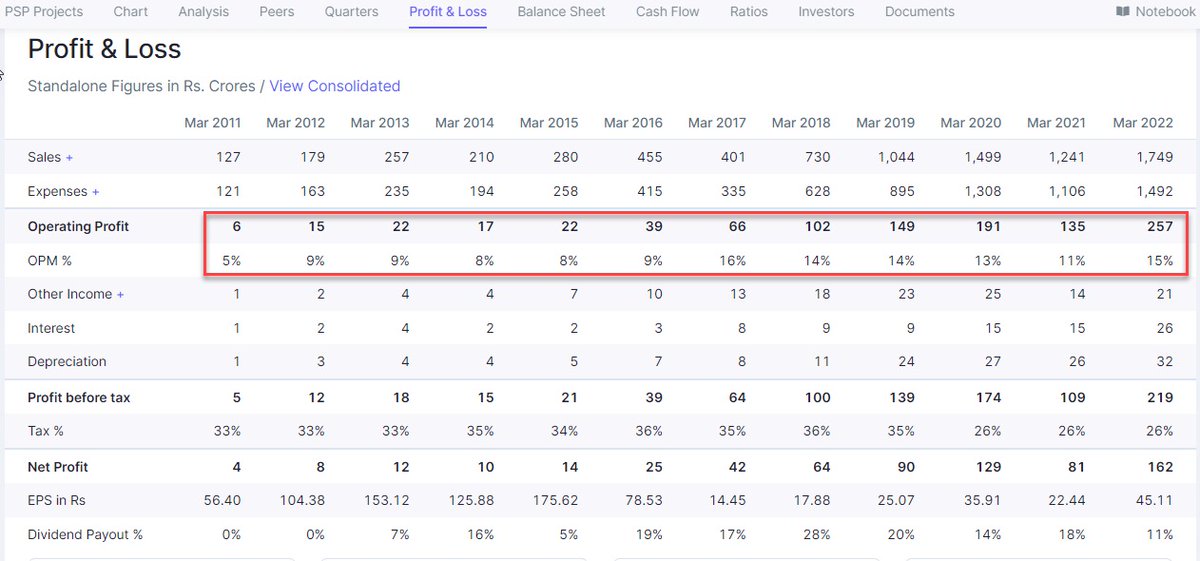The height and width of the screenshot is (561, 1200).
Task: Go to the Ratios tab
Action: tap(749, 12)
